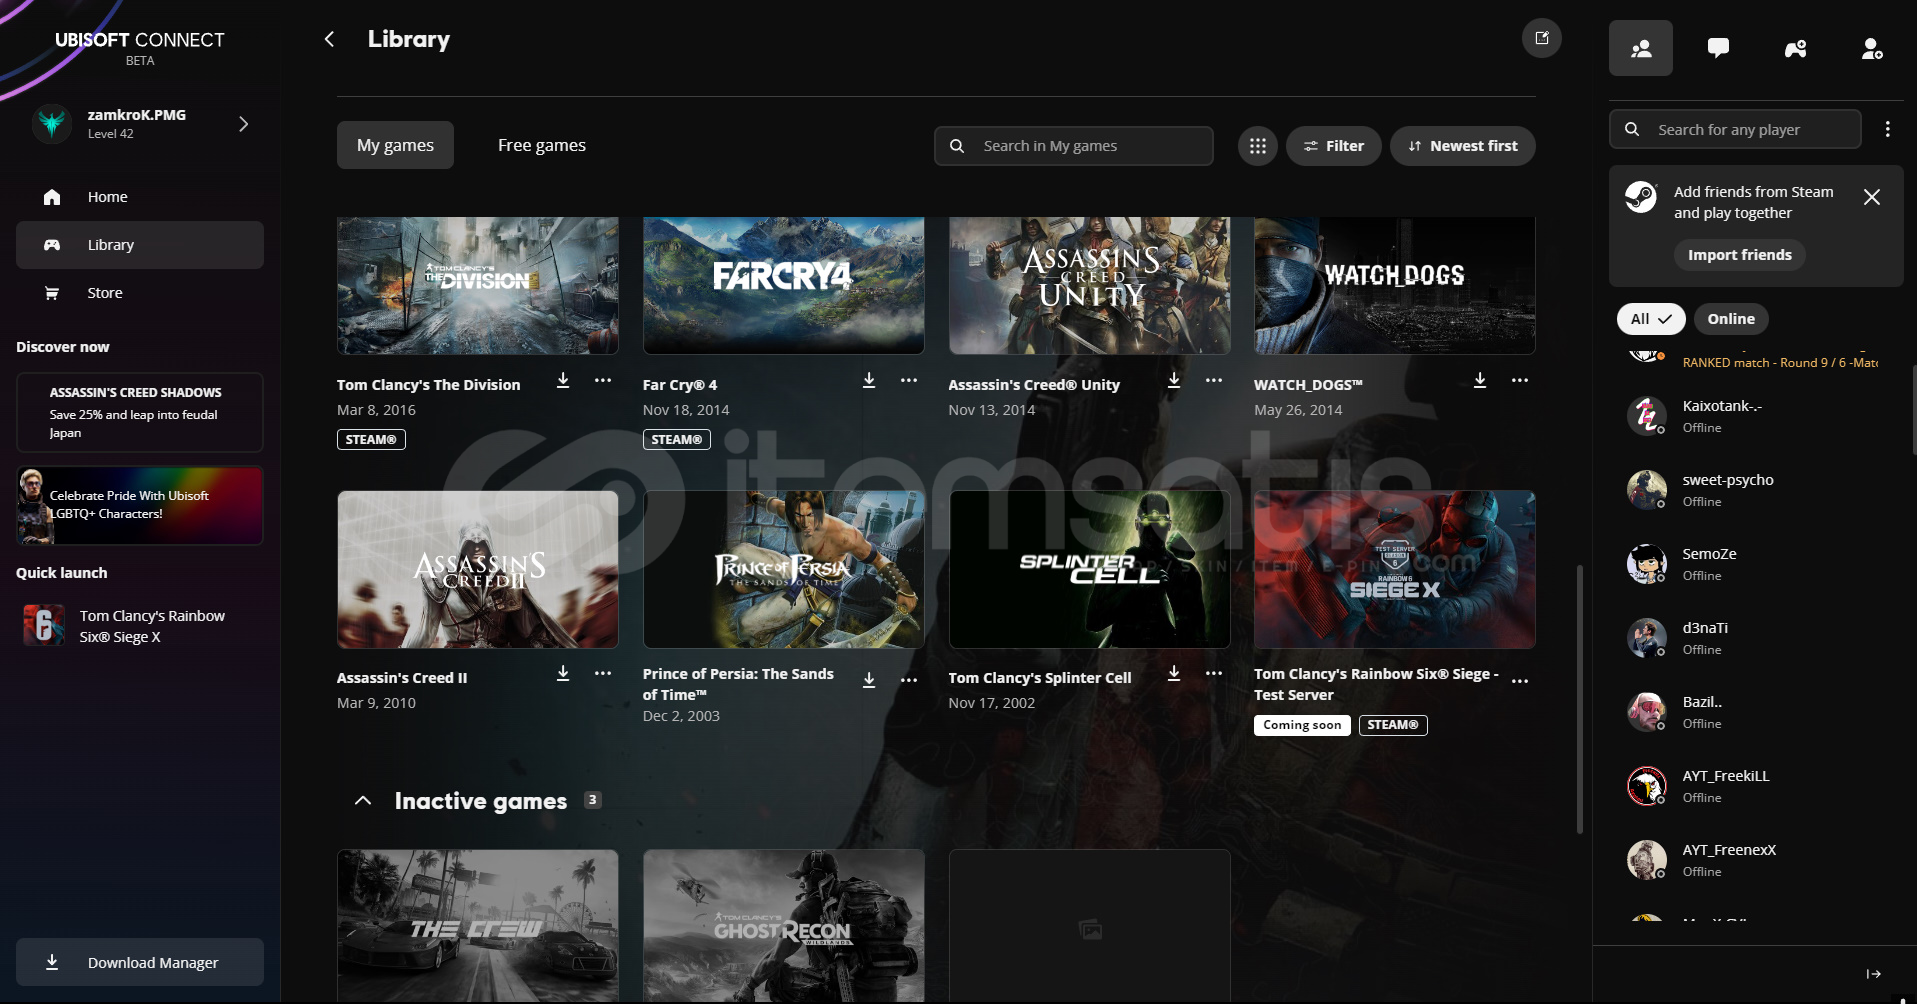
Task: Open the Friends panel icon
Action: click(1641, 48)
